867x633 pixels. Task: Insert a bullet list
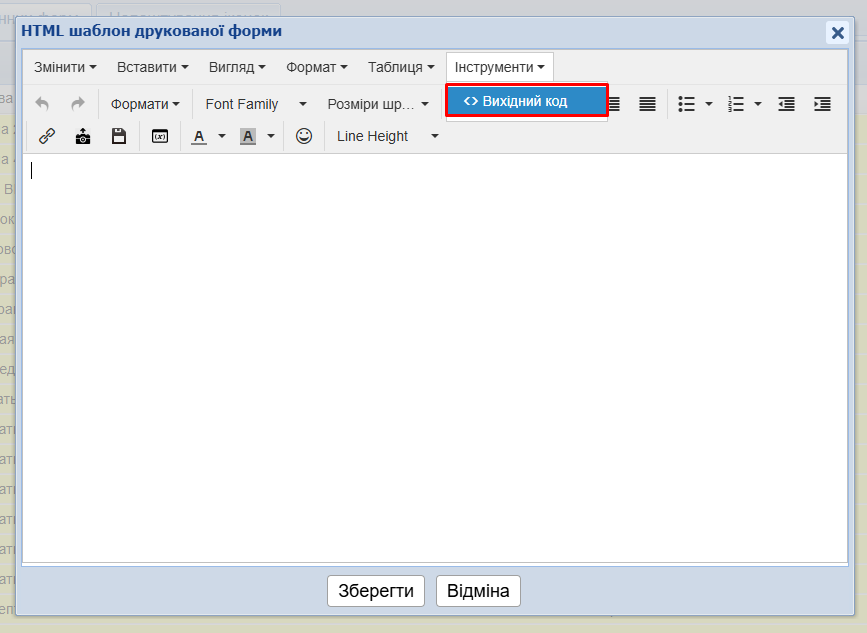click(687, 104)
